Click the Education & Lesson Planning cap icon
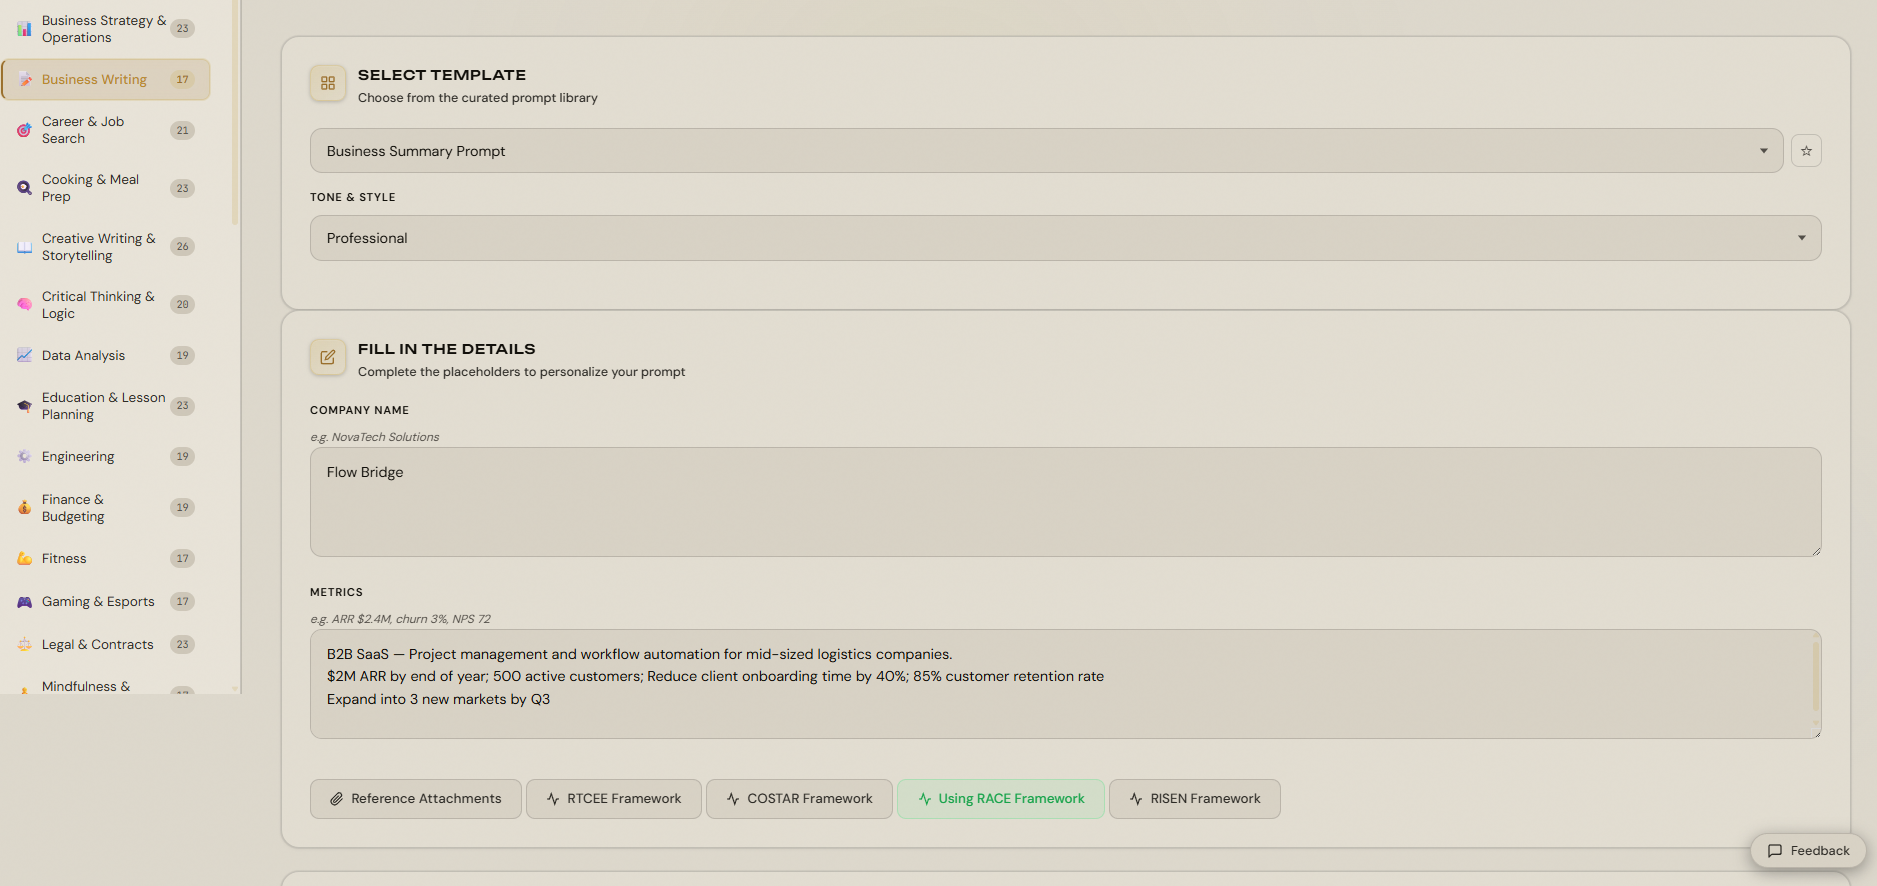 [x=24, y=406]
